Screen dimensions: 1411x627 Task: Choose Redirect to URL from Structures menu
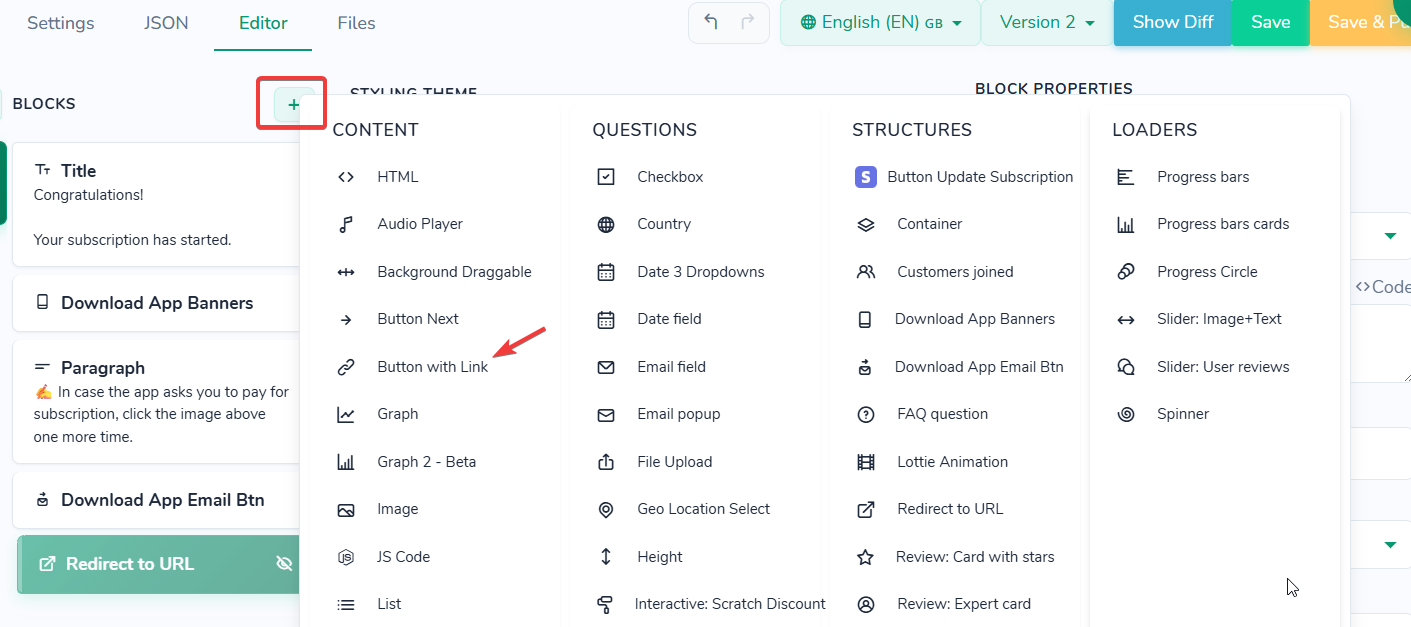[950, 509]
